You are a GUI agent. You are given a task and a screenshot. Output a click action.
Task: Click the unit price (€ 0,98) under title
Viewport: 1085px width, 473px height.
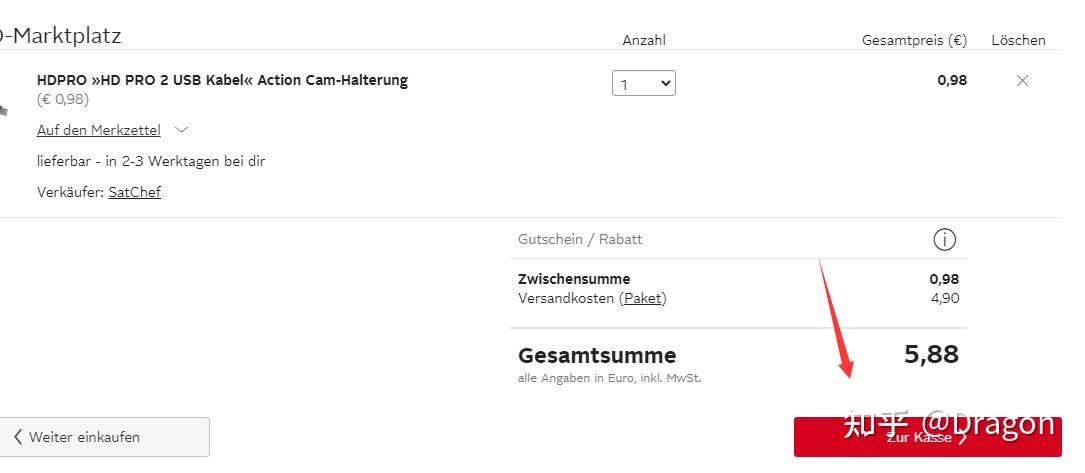pos(63,99)
